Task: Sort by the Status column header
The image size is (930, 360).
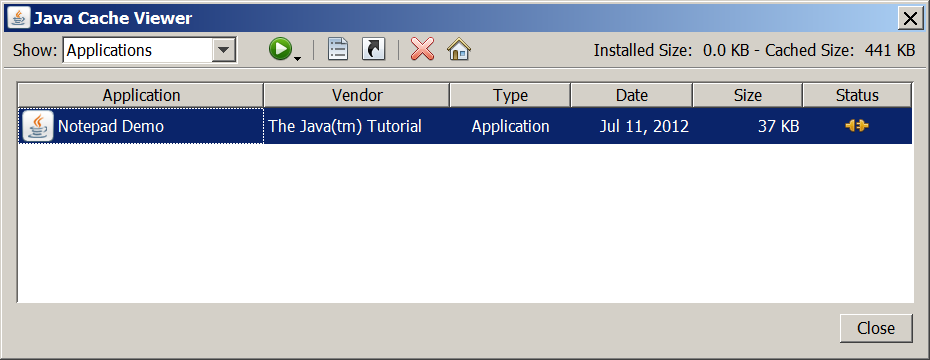Action: tap(857, 95)
